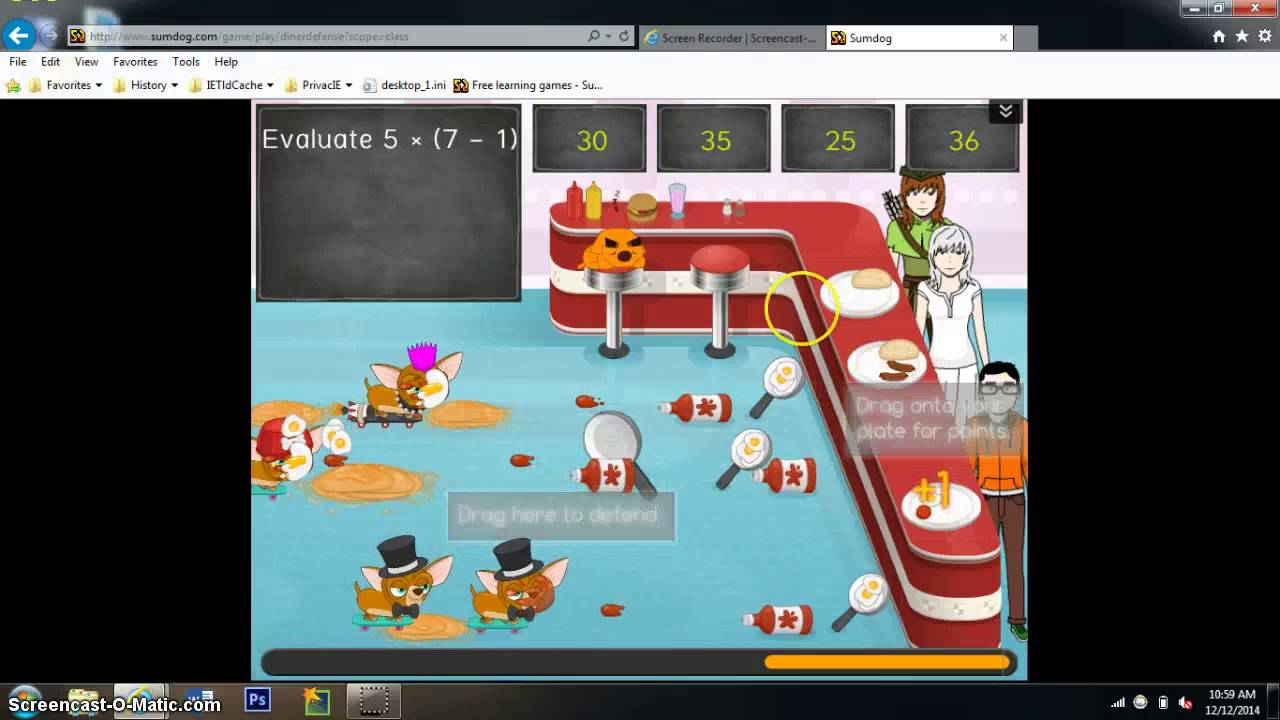The image size is (1280, 720).
Task: Open Free learning games Sumdog bookmark
Action: 528,85
